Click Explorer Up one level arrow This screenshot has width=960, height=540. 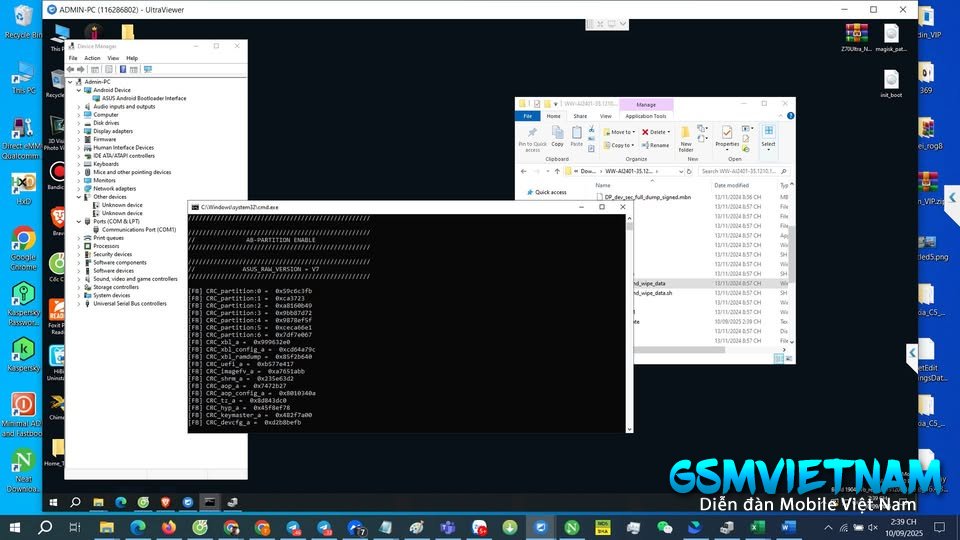[557, 171]
